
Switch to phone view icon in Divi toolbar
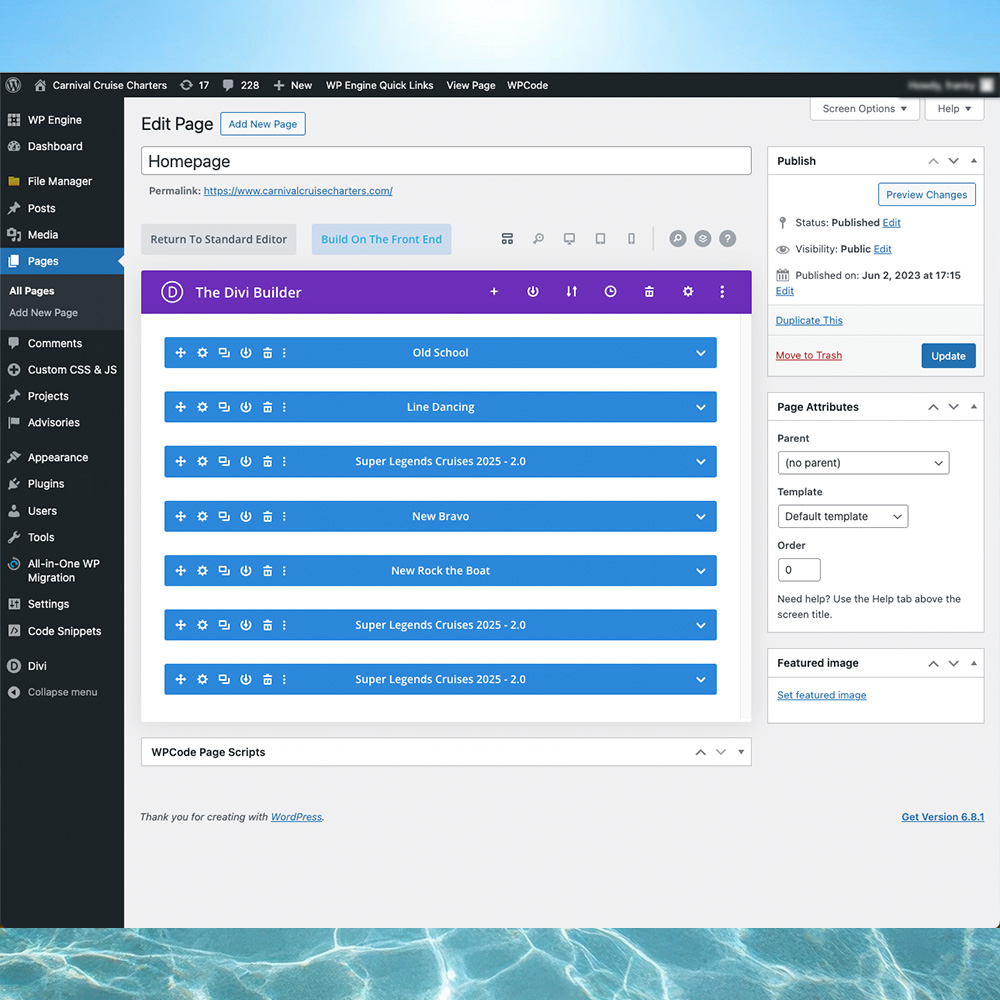(x=631, y=239)
